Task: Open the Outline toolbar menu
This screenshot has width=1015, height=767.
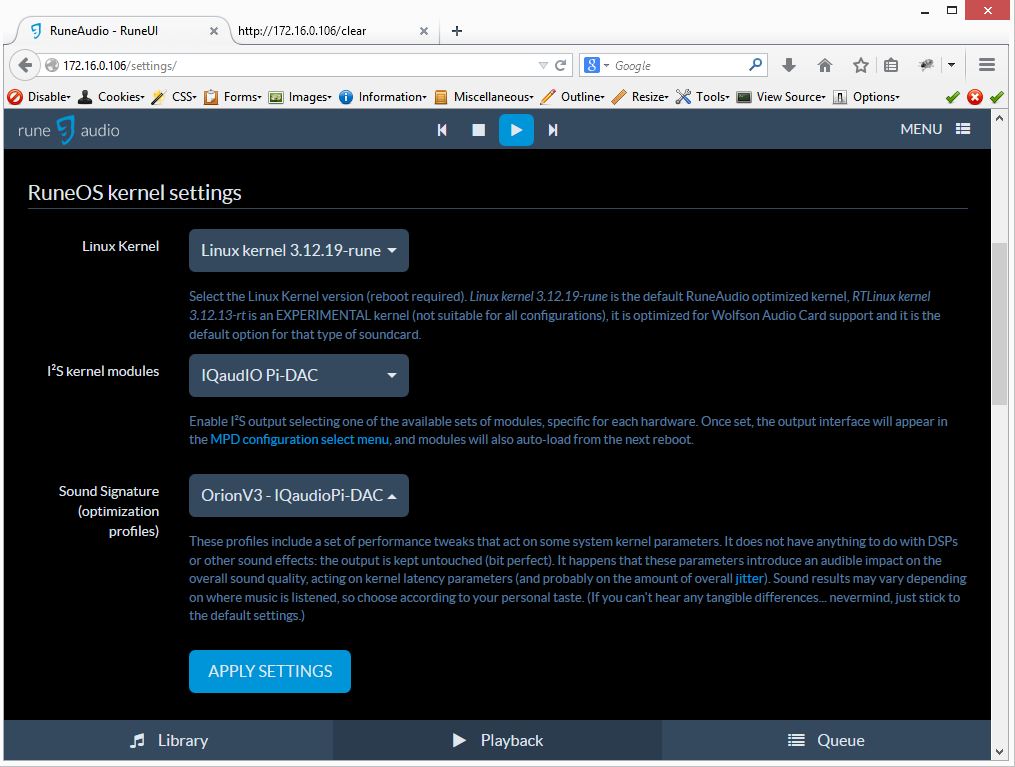Action: coord(572,97)
